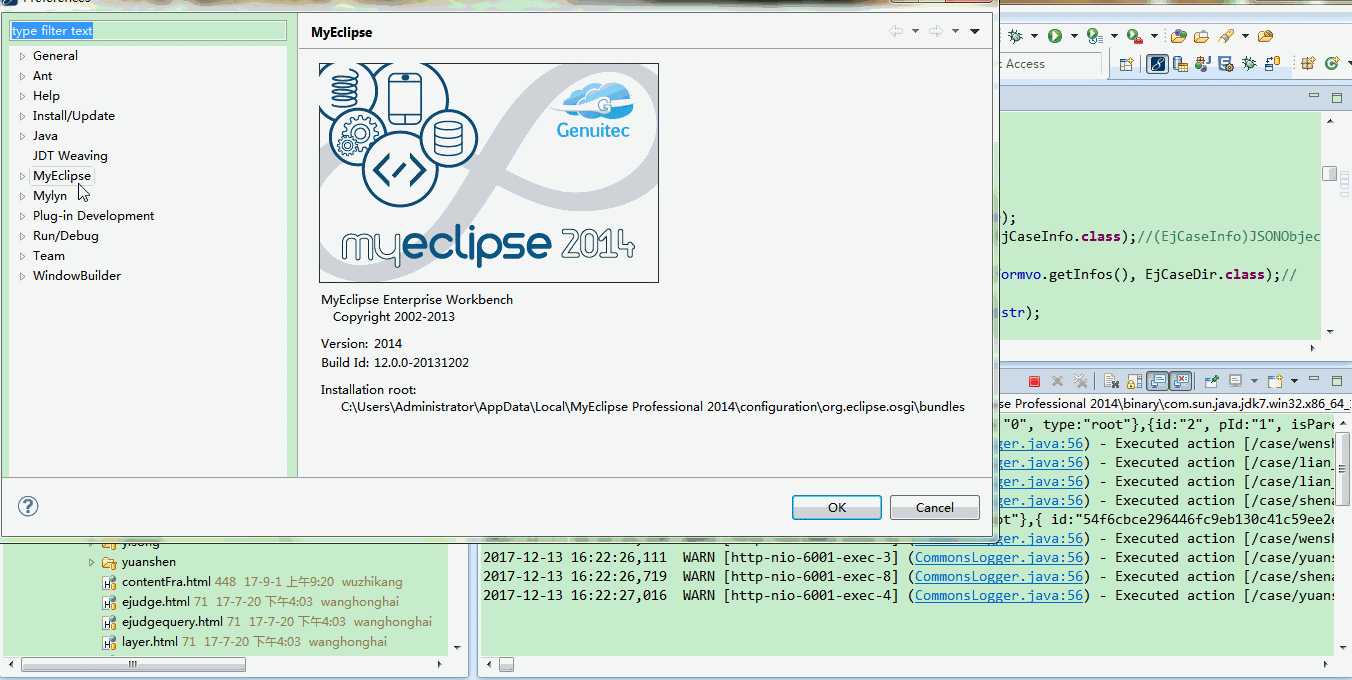Click Remove Launch gray X in Console
Viewport: 1352px width, 680px height.
[1057, 381]
